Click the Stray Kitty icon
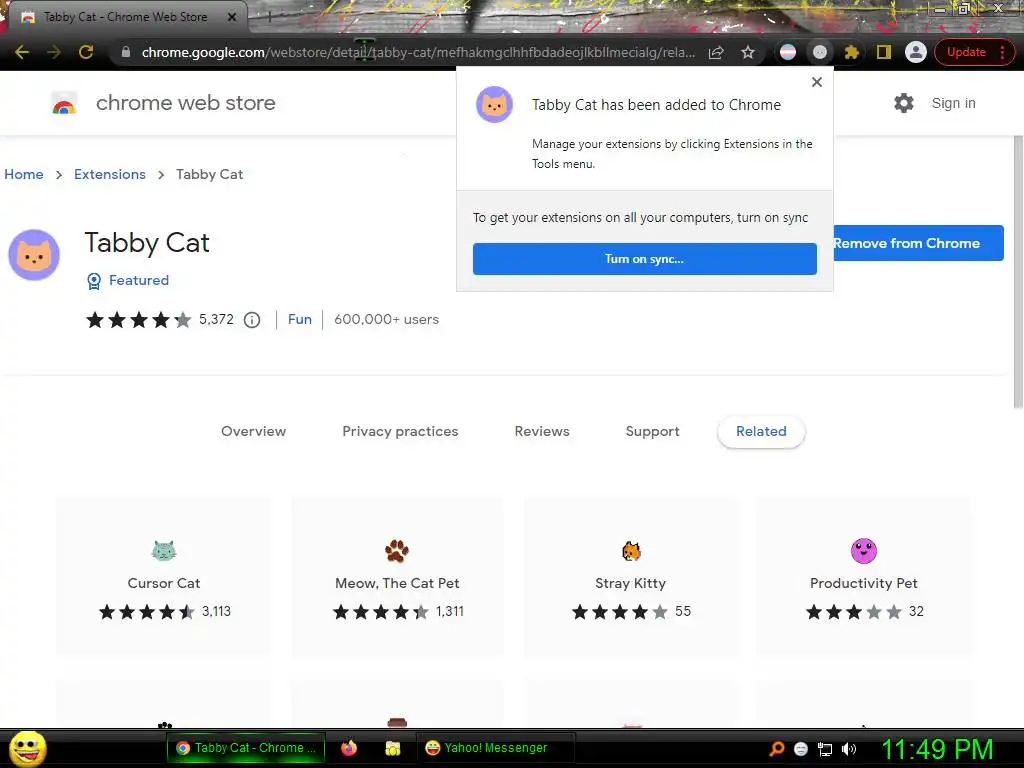This screenshot has height=768, width=1024. (x=631, y=551)
